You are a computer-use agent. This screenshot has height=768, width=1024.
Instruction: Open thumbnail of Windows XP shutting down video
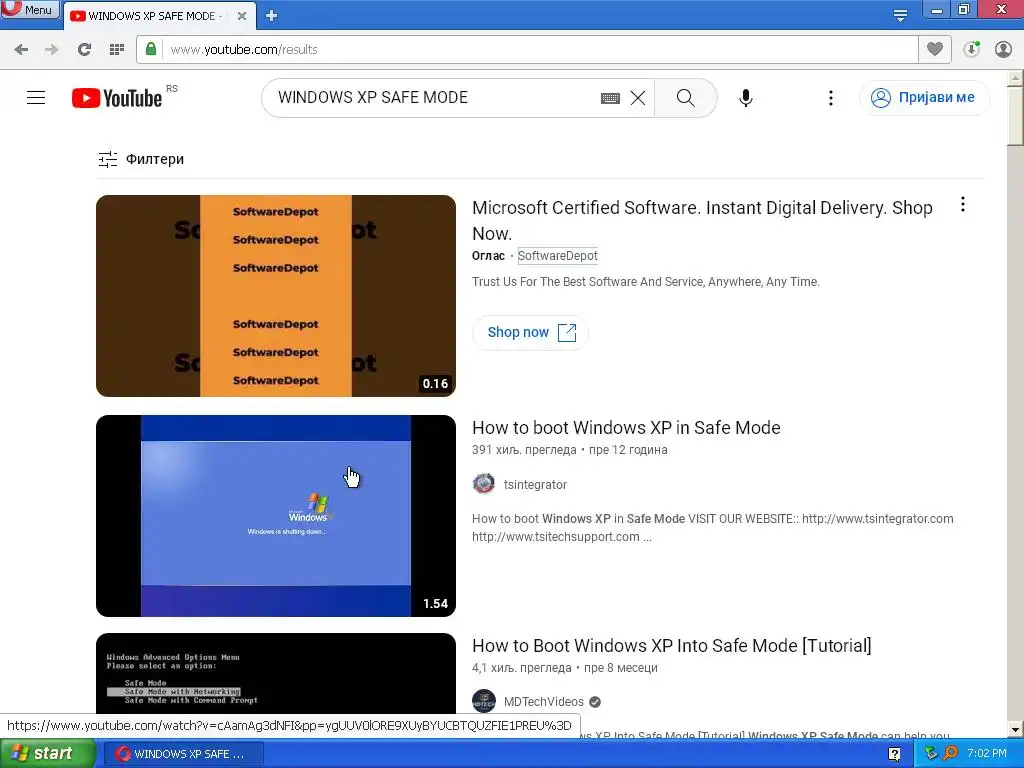pos(276,516)
